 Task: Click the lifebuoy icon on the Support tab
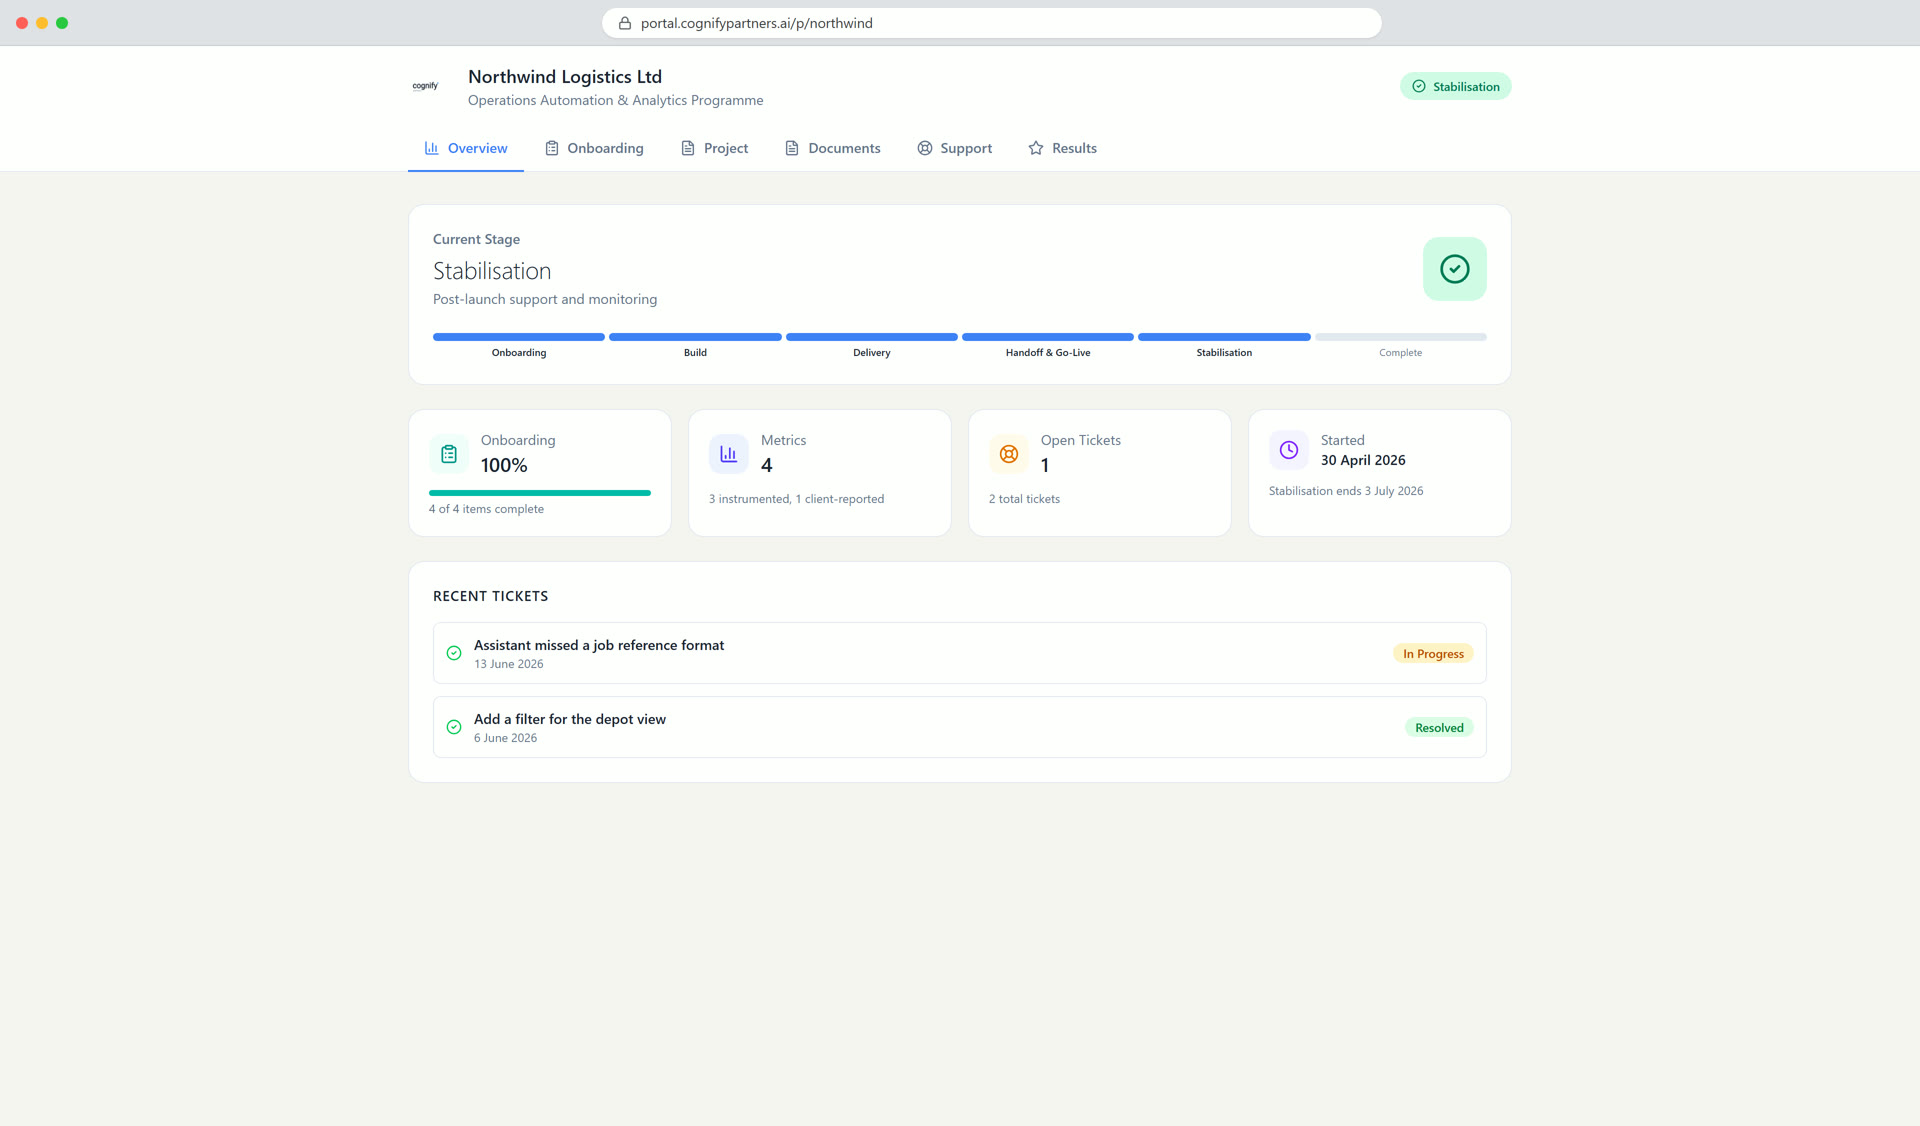point(925,148)
